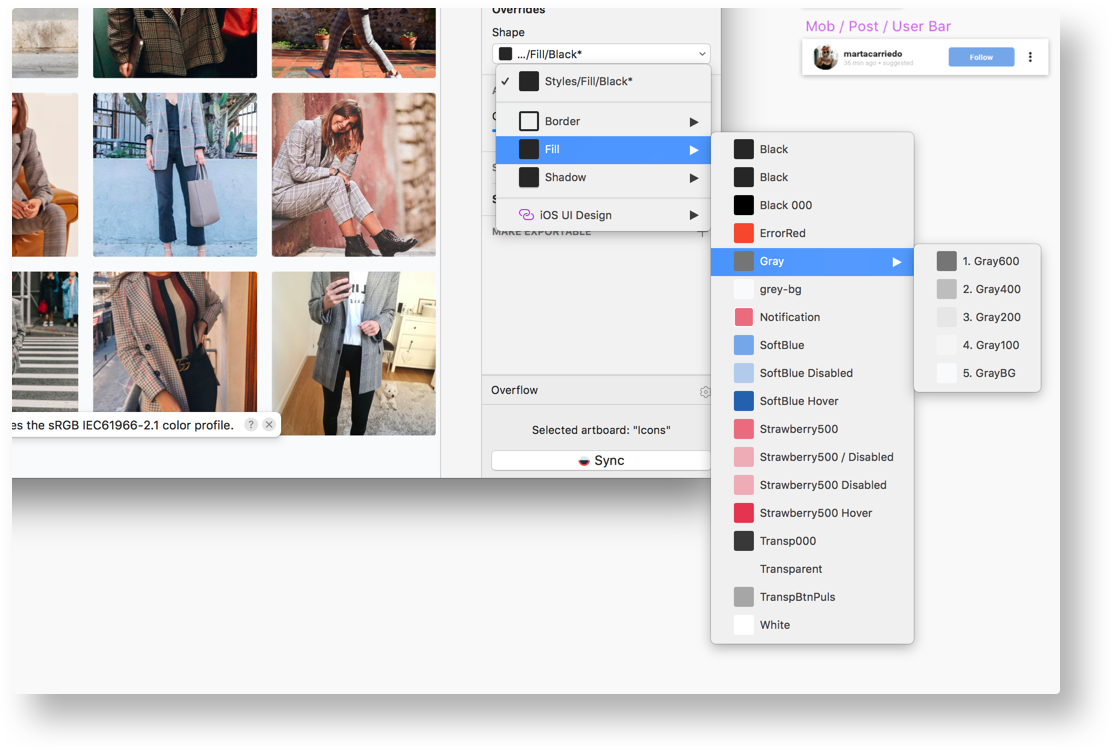Click the three-dot menu in User Bar

1030,57
